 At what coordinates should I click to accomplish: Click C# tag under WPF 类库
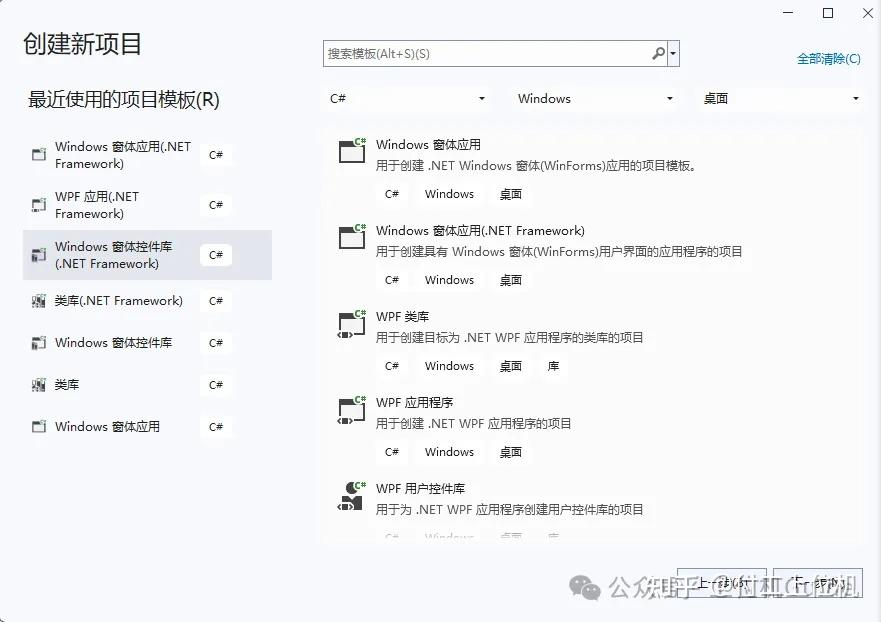tap(392, 366)
